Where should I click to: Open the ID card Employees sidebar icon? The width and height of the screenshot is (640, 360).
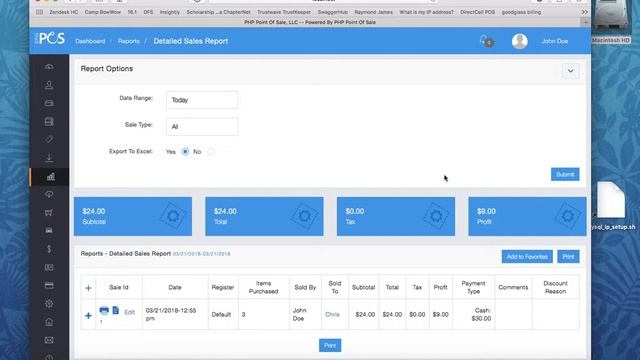pos(49,267)
